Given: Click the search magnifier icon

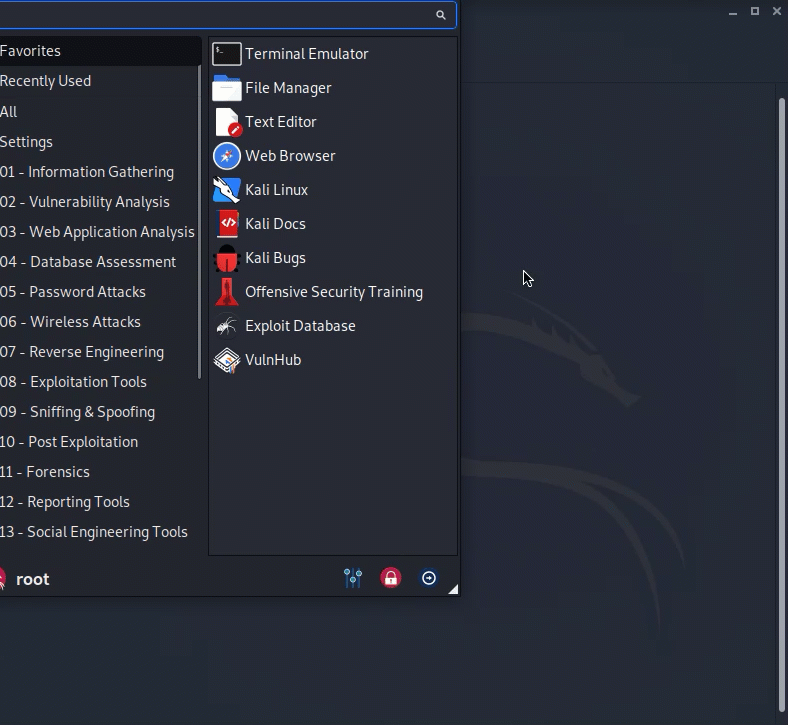Looking at the screenshot, I should point(441,15).
